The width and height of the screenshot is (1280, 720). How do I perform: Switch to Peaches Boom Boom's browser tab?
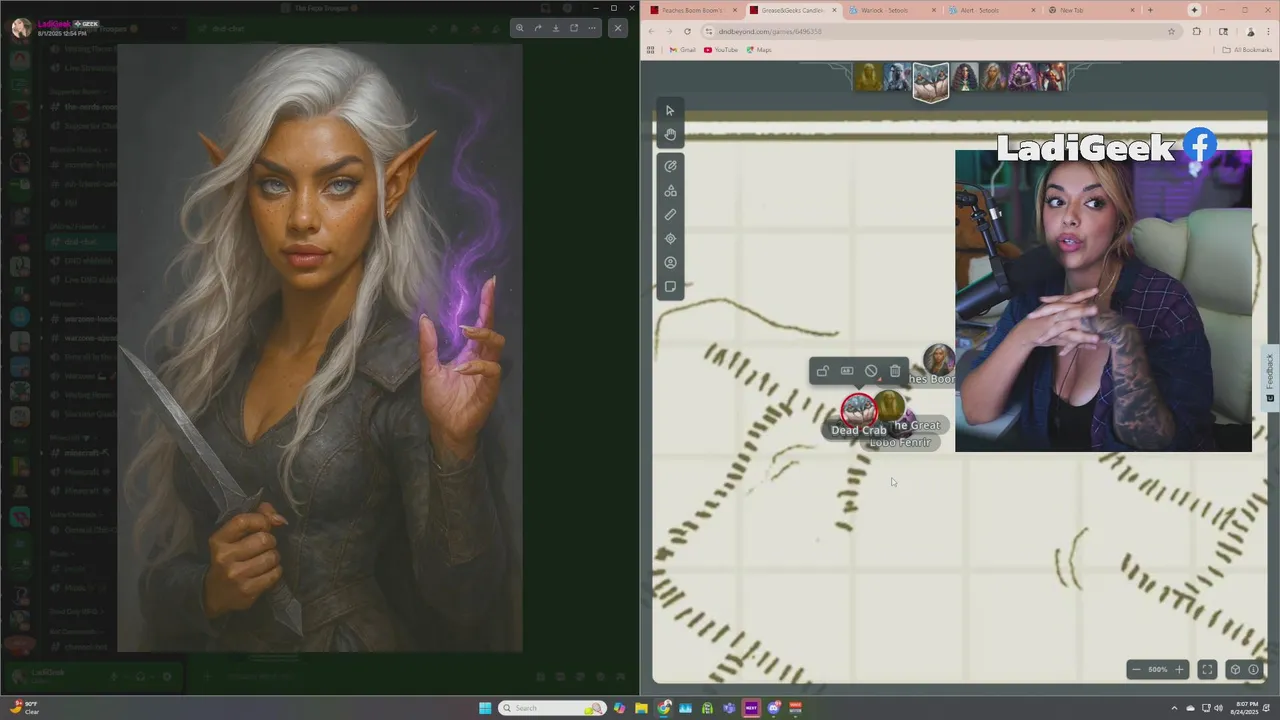coord(691,10)
